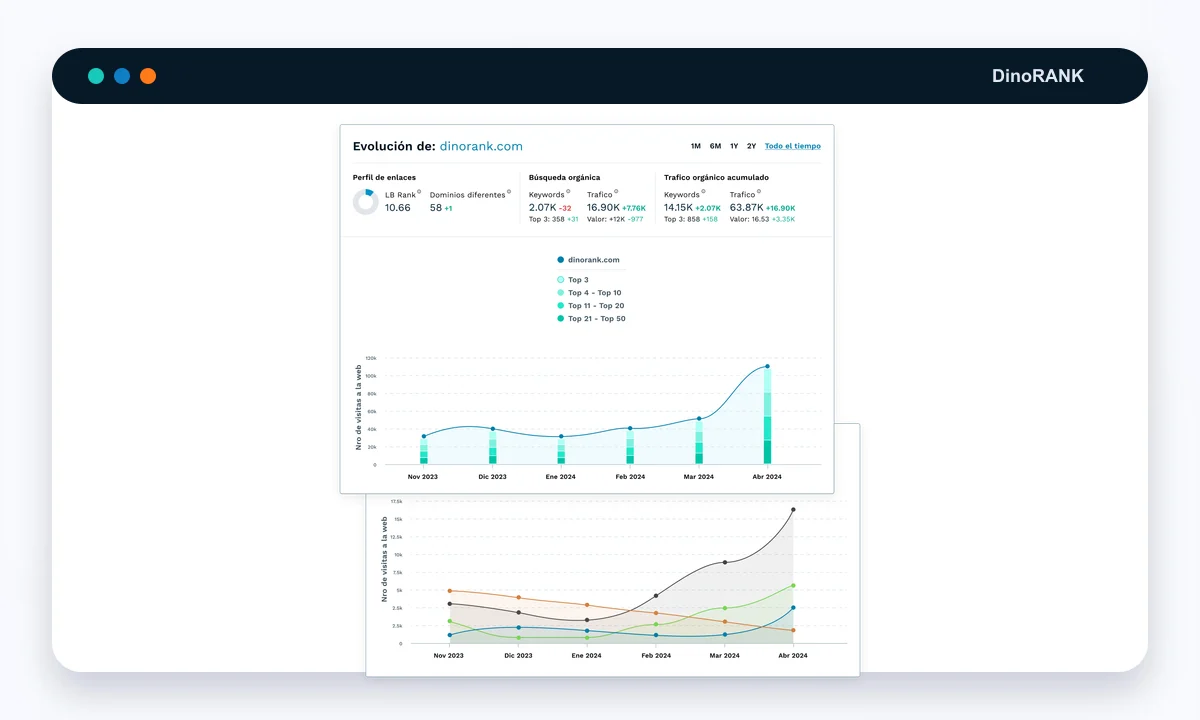This screenshot has width=1200, height=720.
Task: Hide the Top 21 - Top 50 series
Action: [x=591, y=319]
